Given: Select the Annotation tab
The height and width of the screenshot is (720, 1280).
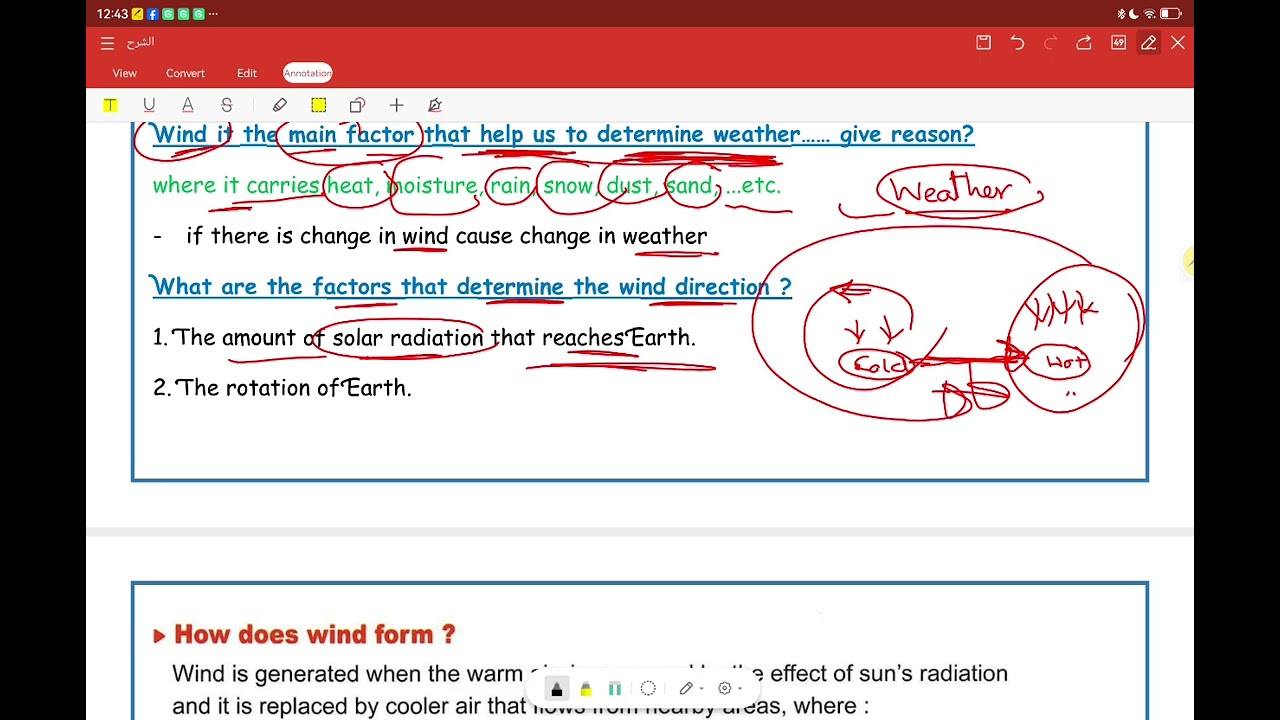Looking at the screenshot, I should pyautogui.click(x=308, y=73).
